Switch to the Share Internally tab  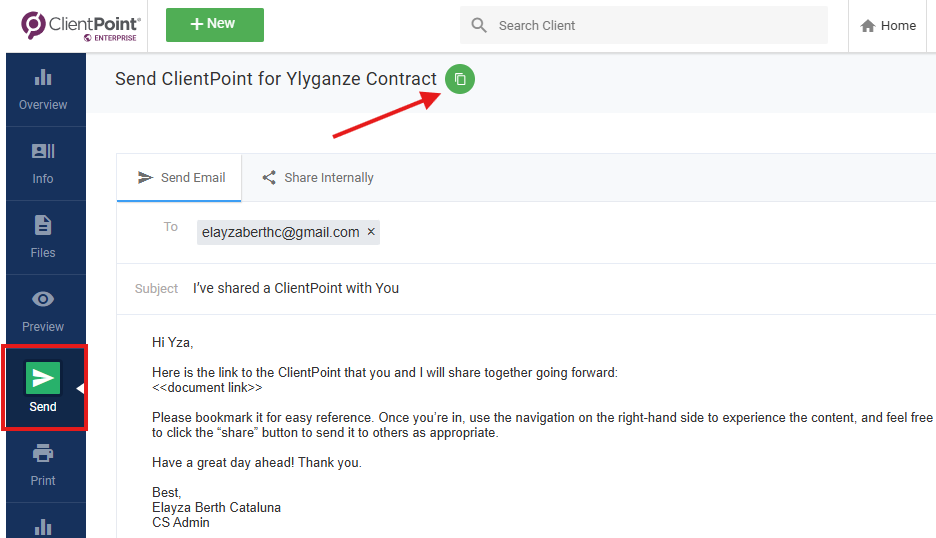(318, 177)
